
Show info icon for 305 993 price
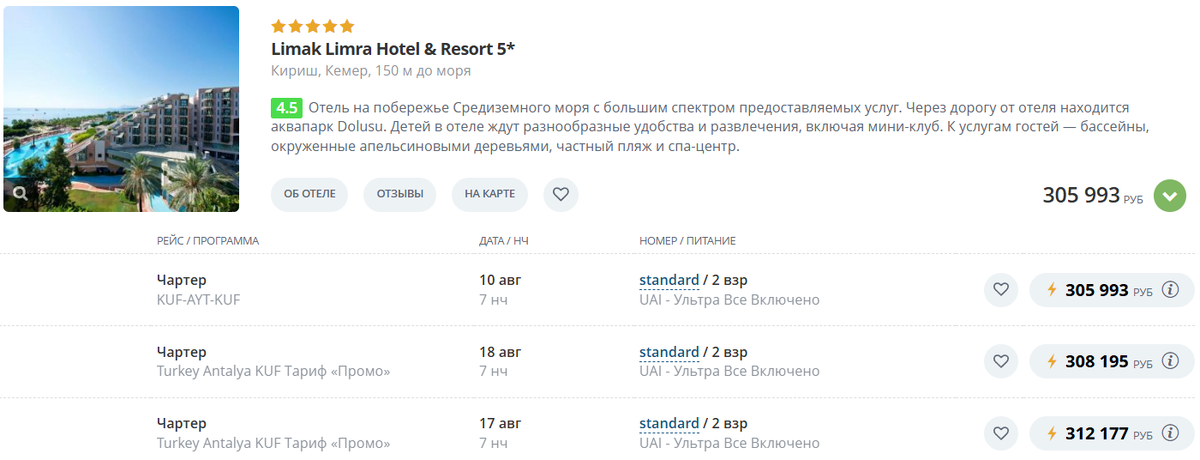(1171, 290)
